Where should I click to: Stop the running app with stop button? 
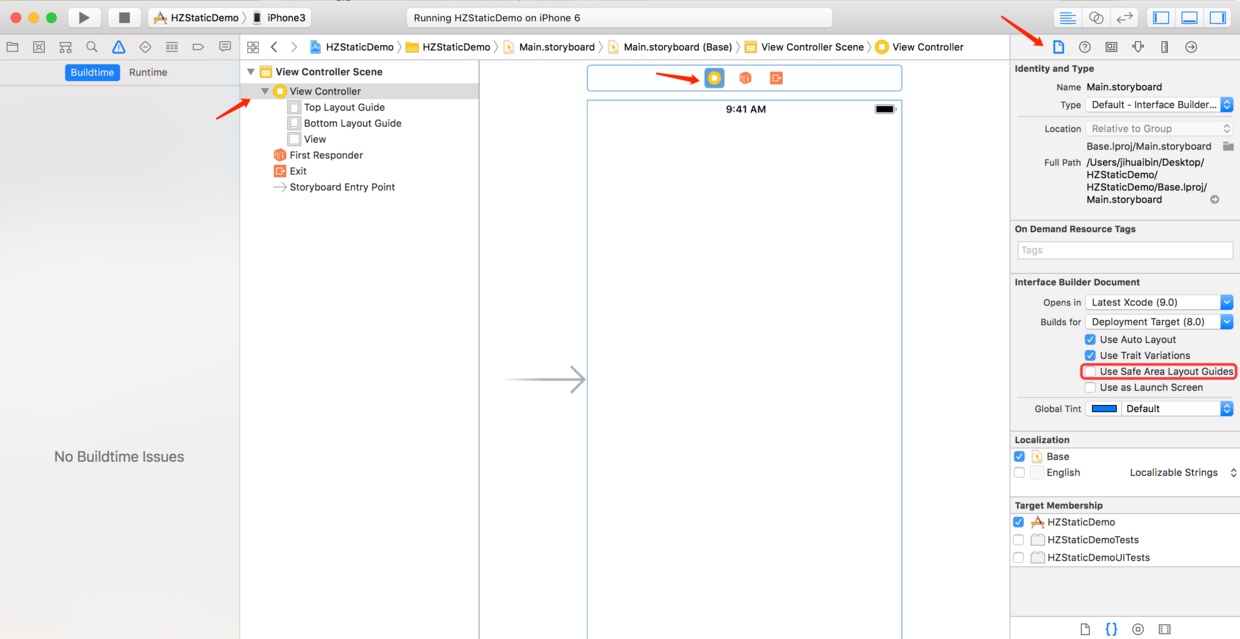[x=124, y=17]
